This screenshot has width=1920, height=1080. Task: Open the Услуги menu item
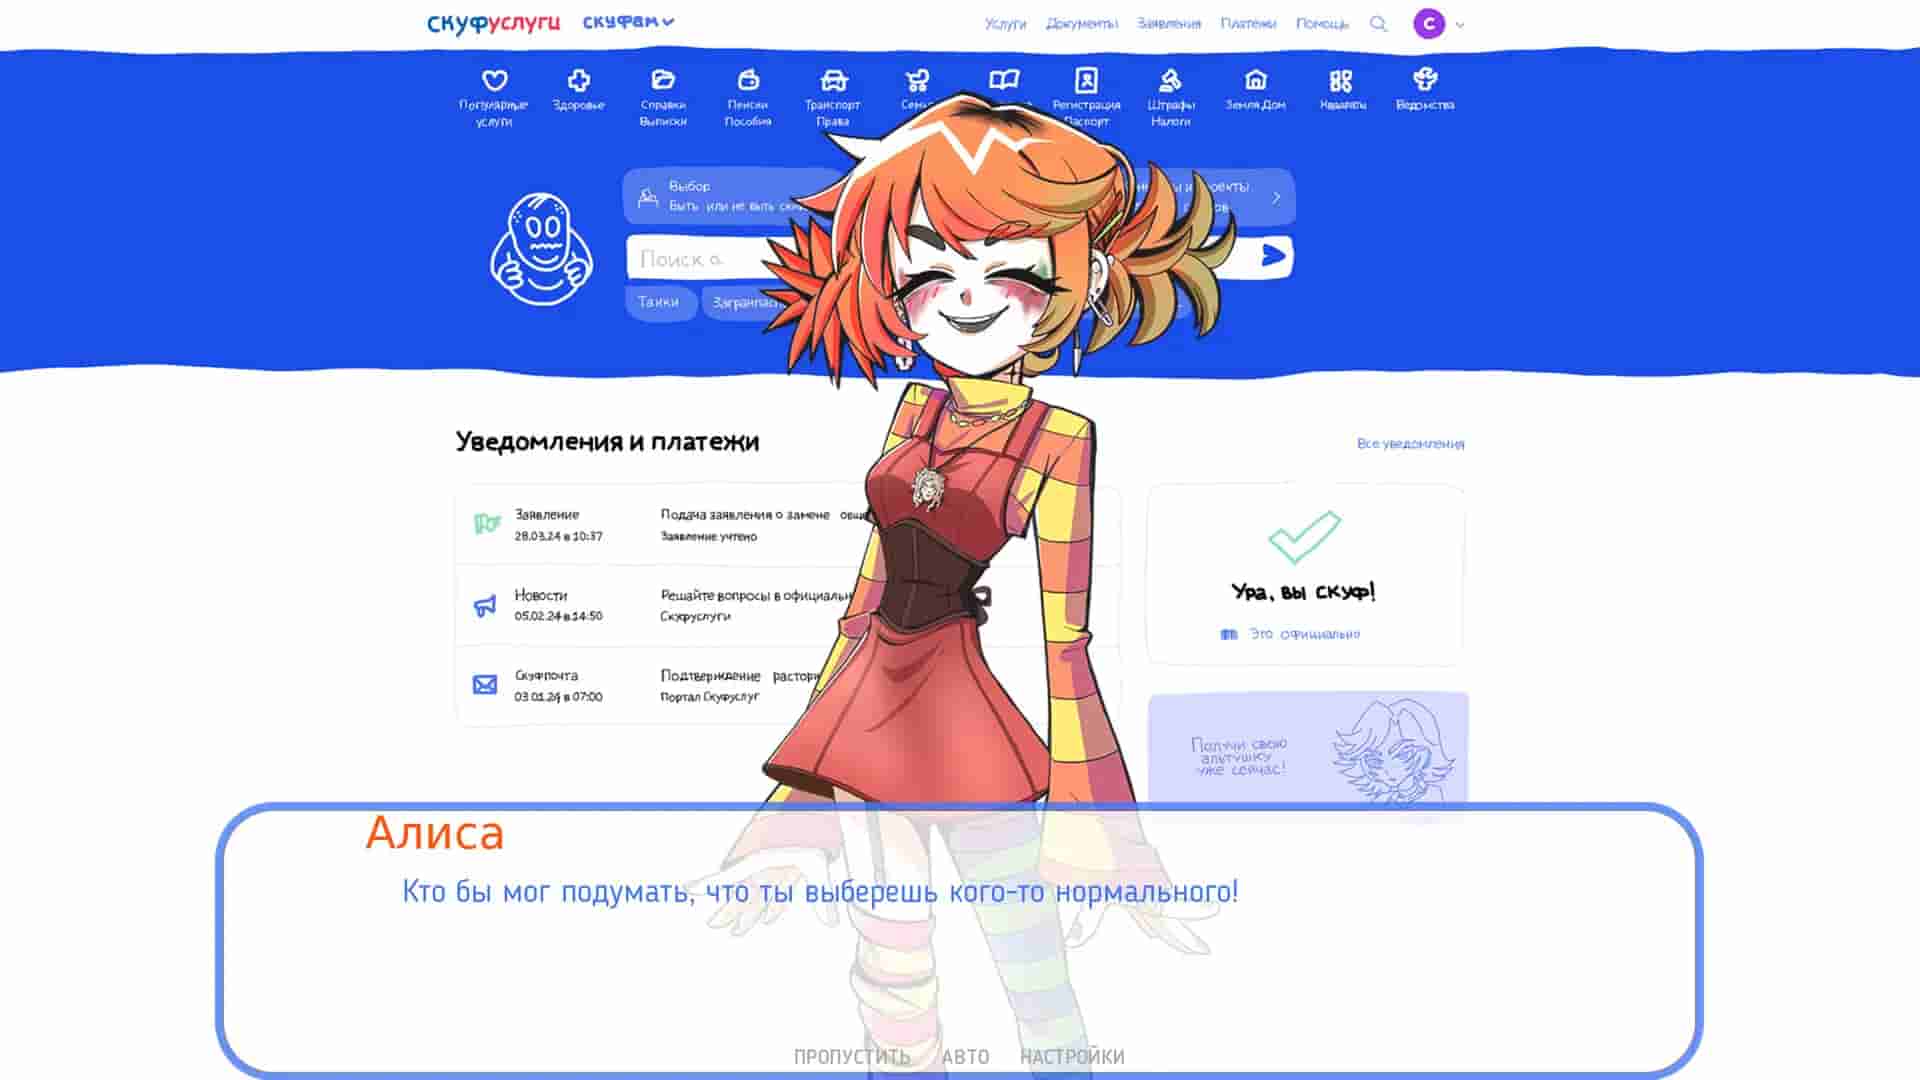[x=1005, y=24]
